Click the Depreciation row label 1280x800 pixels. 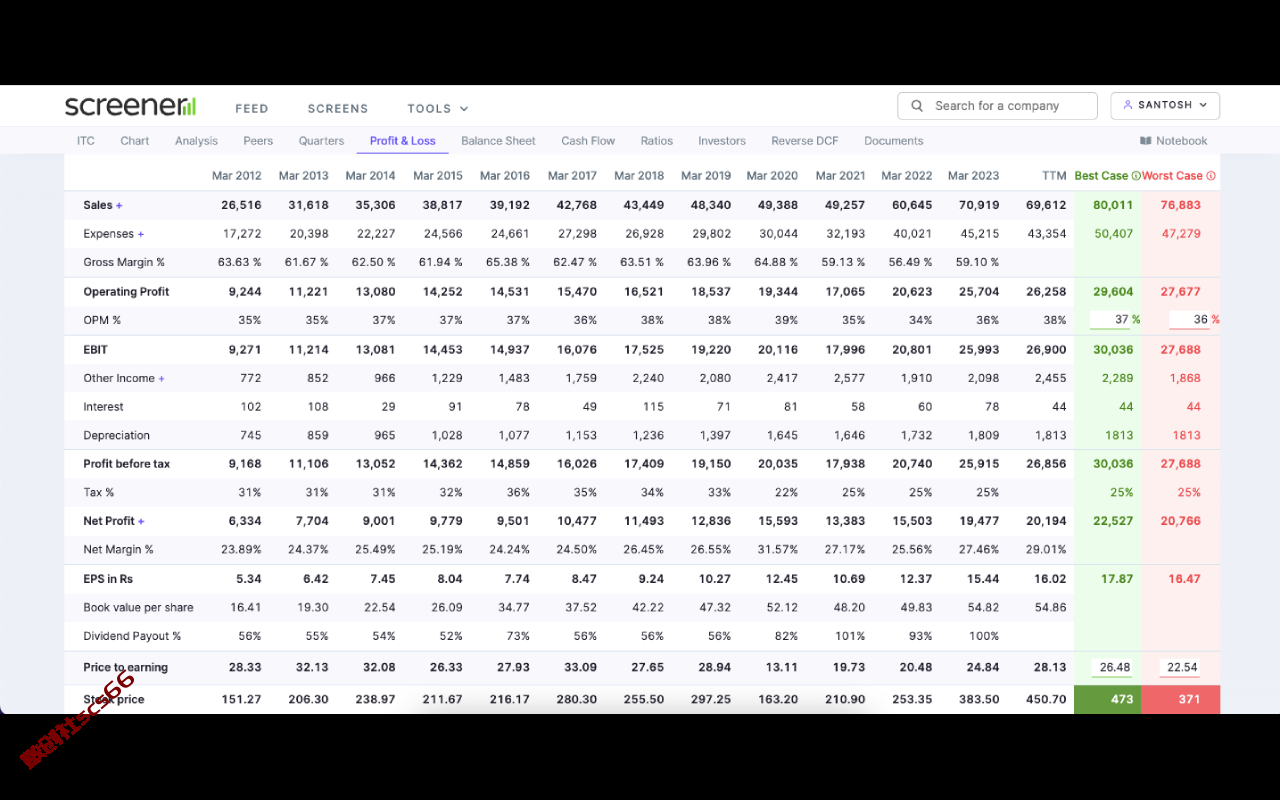[x=116, y=436]
